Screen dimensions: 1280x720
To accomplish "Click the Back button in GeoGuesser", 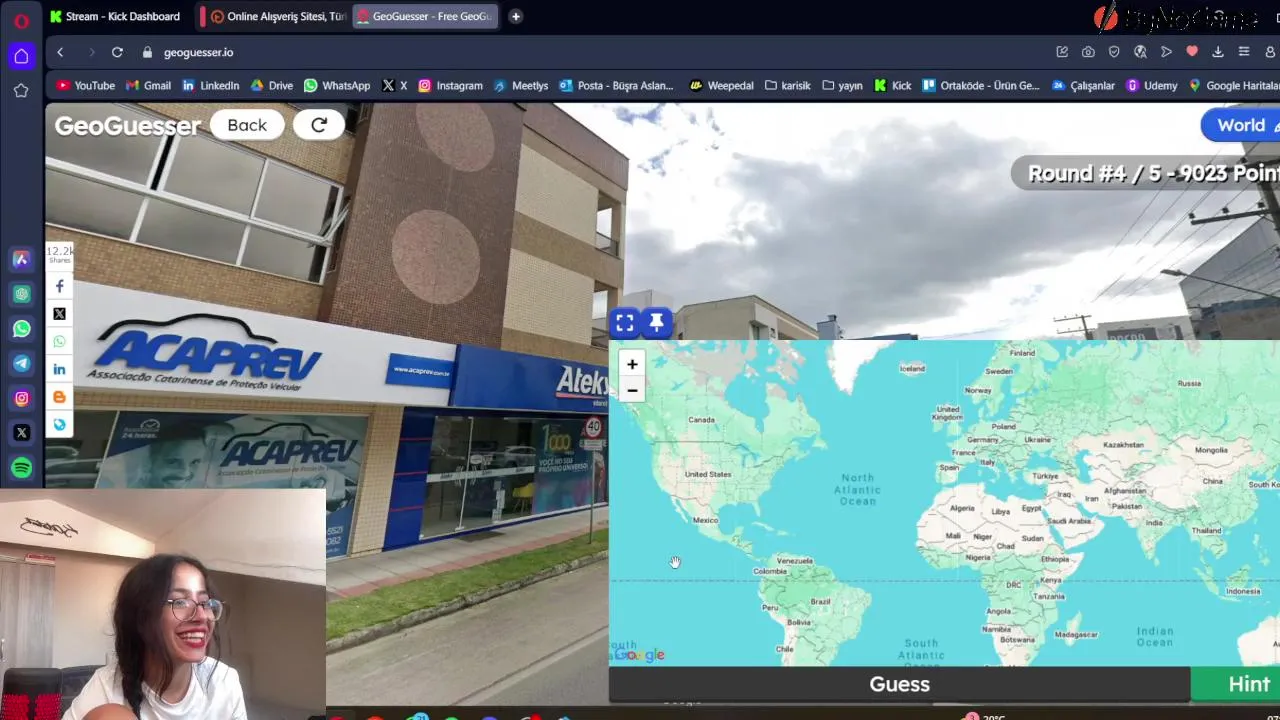I will pos(247,125).
